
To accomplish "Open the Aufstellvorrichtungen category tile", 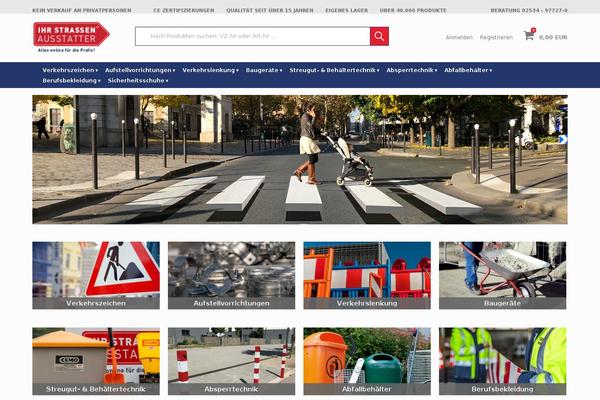I will click(232, 275).
